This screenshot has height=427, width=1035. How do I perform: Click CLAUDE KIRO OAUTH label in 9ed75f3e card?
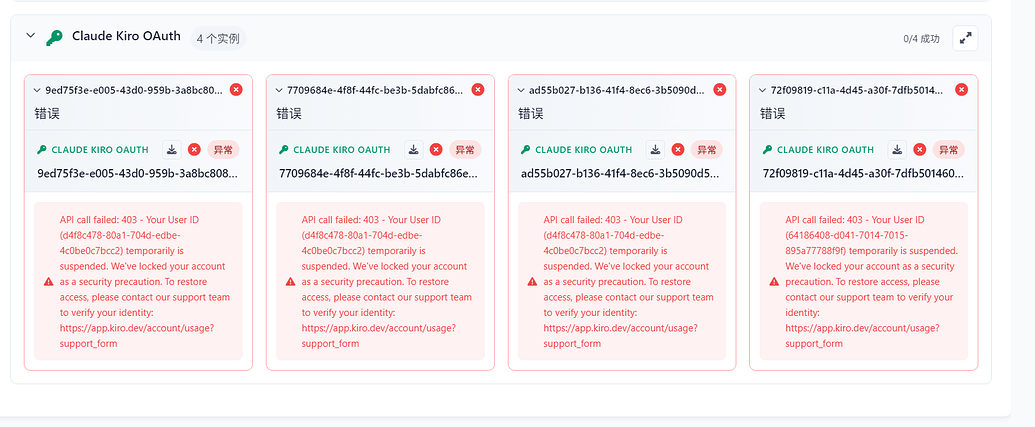[100, 150]
